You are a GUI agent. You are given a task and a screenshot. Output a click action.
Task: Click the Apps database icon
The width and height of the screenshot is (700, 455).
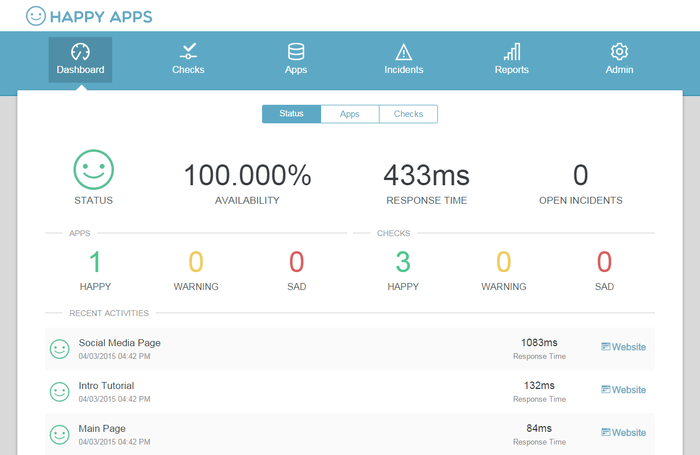click(x=296, y=52)
